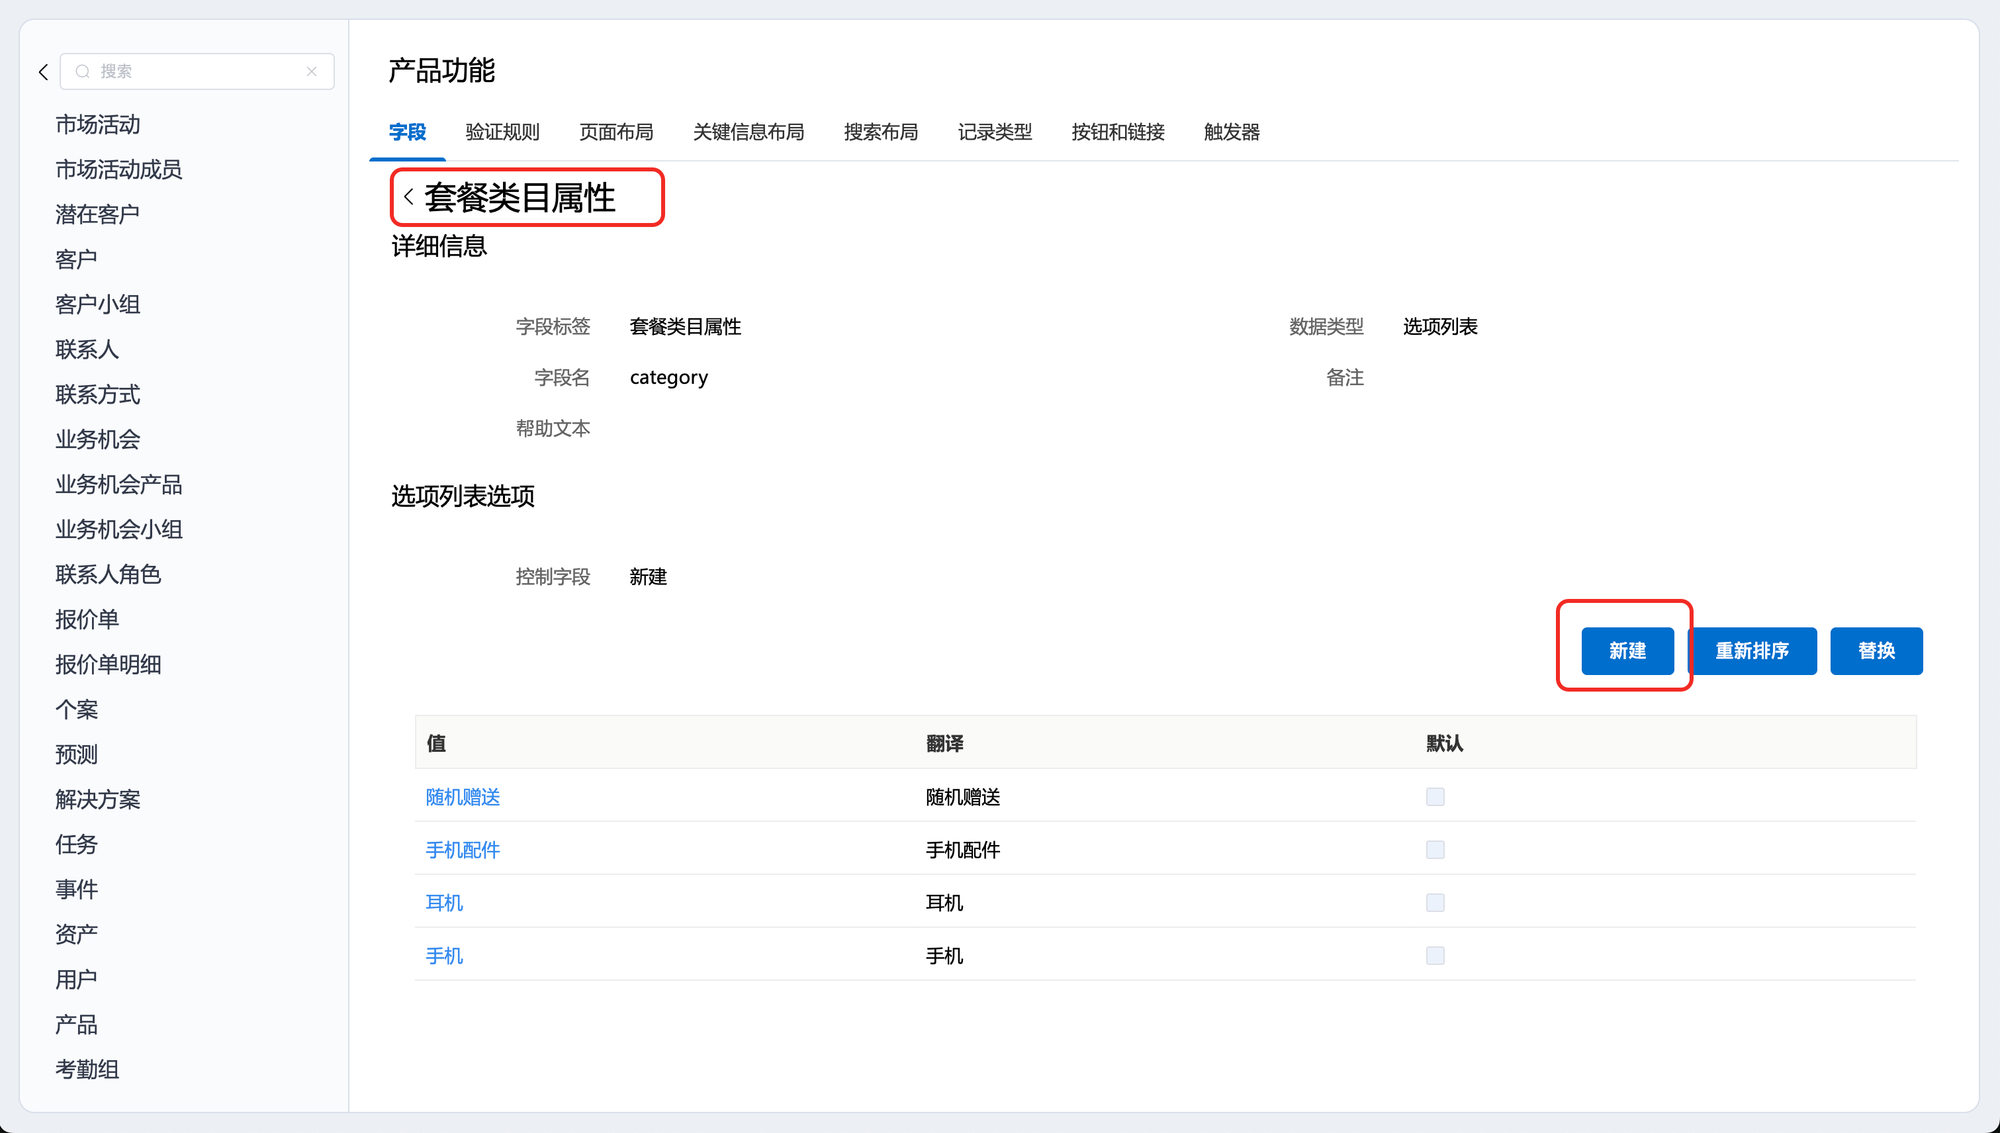Open the 触发器 tab
Image resolution: width=2000 pixels, height=1133 pixels.
1231,132
